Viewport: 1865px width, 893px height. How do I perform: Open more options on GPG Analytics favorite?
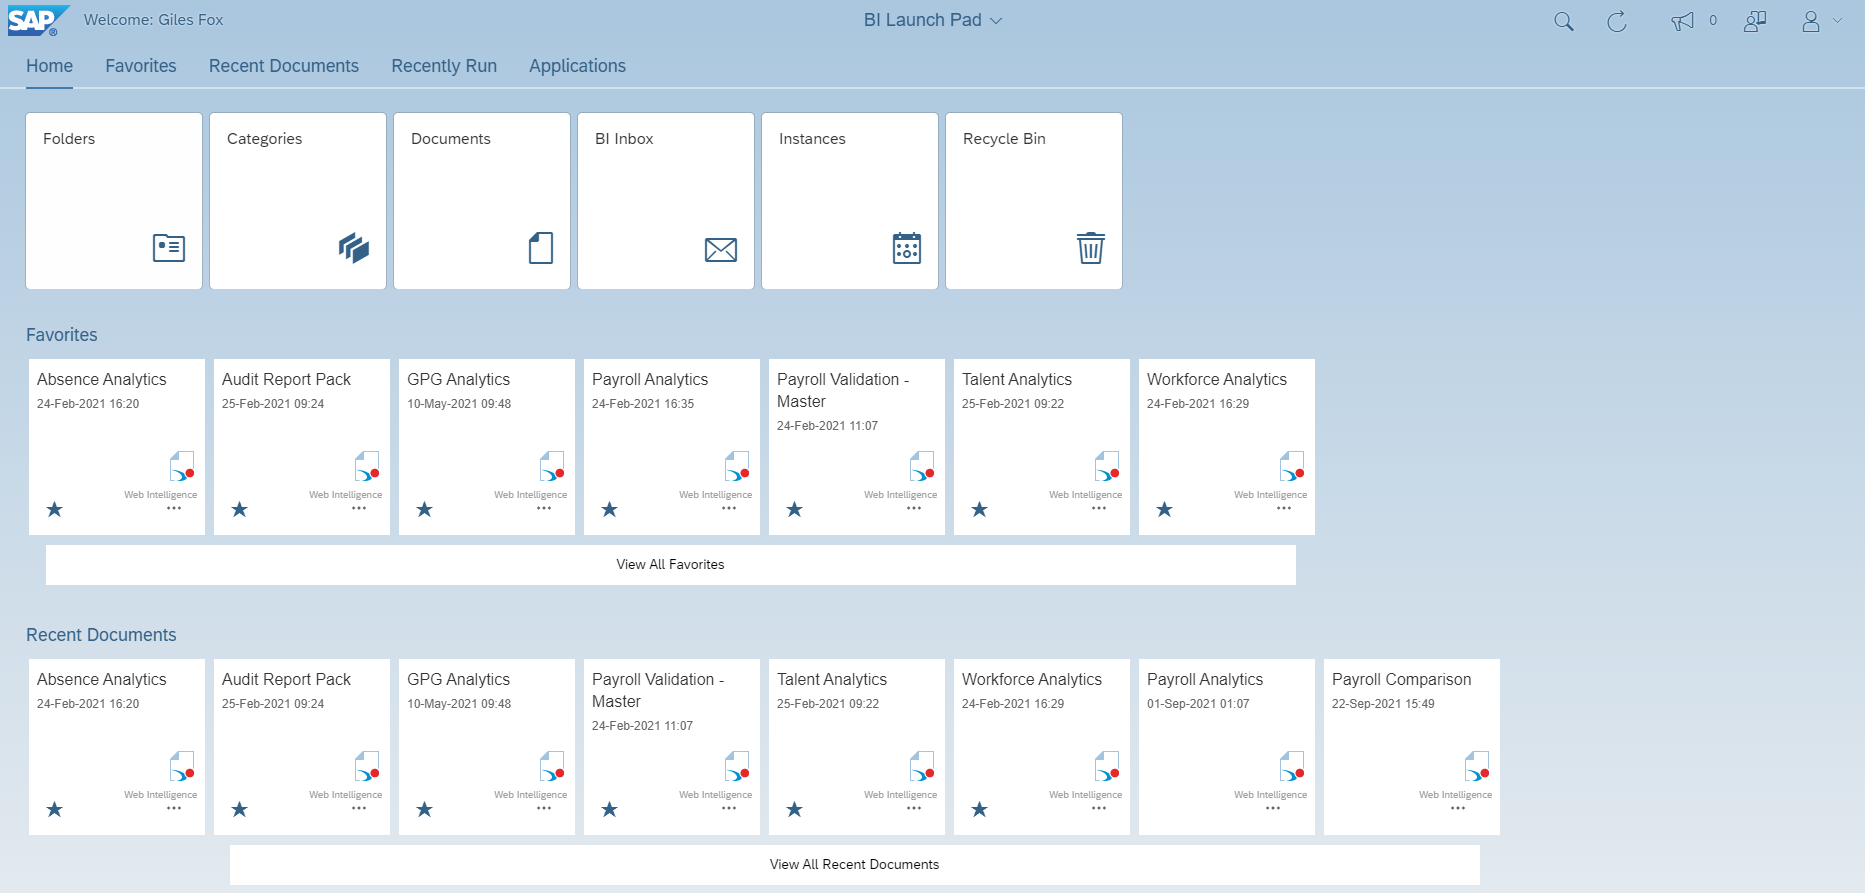click(544, 509)
